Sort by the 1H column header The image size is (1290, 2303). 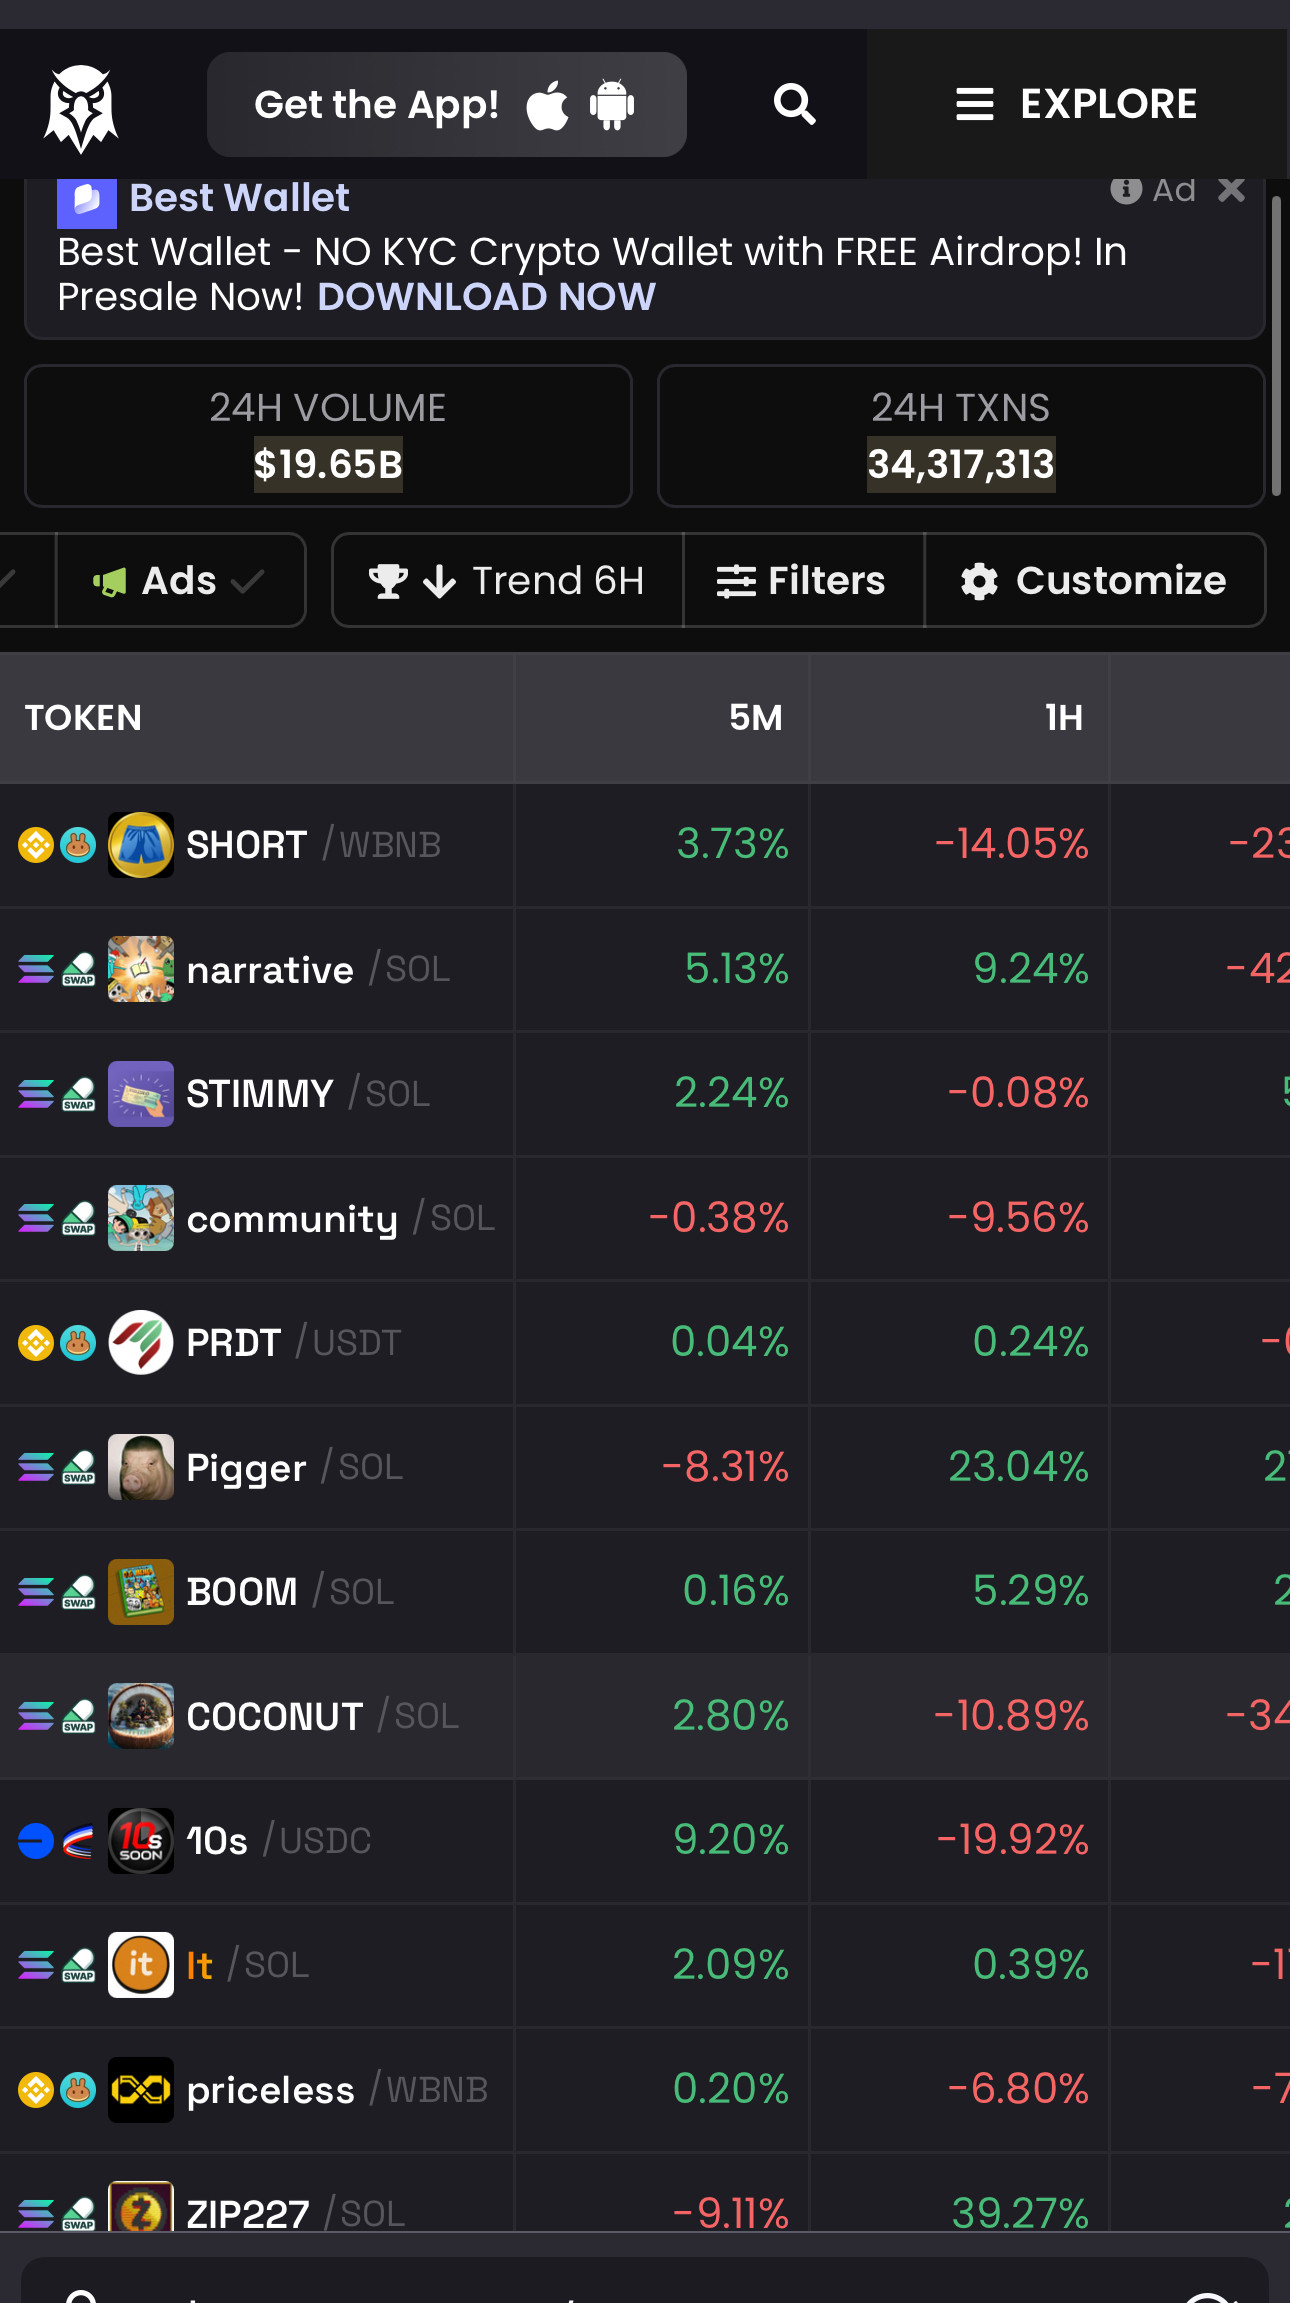[1064, 718]
